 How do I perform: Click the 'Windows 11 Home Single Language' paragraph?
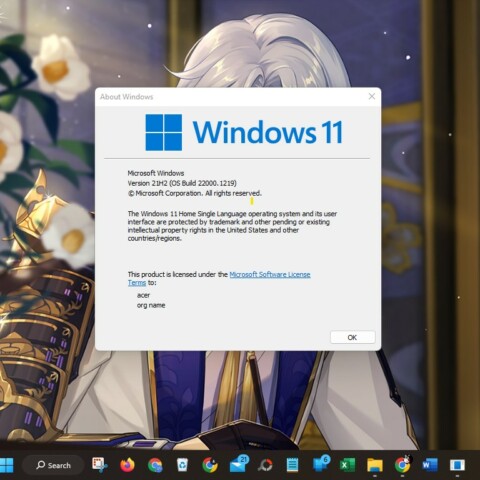tap(232, 226)
